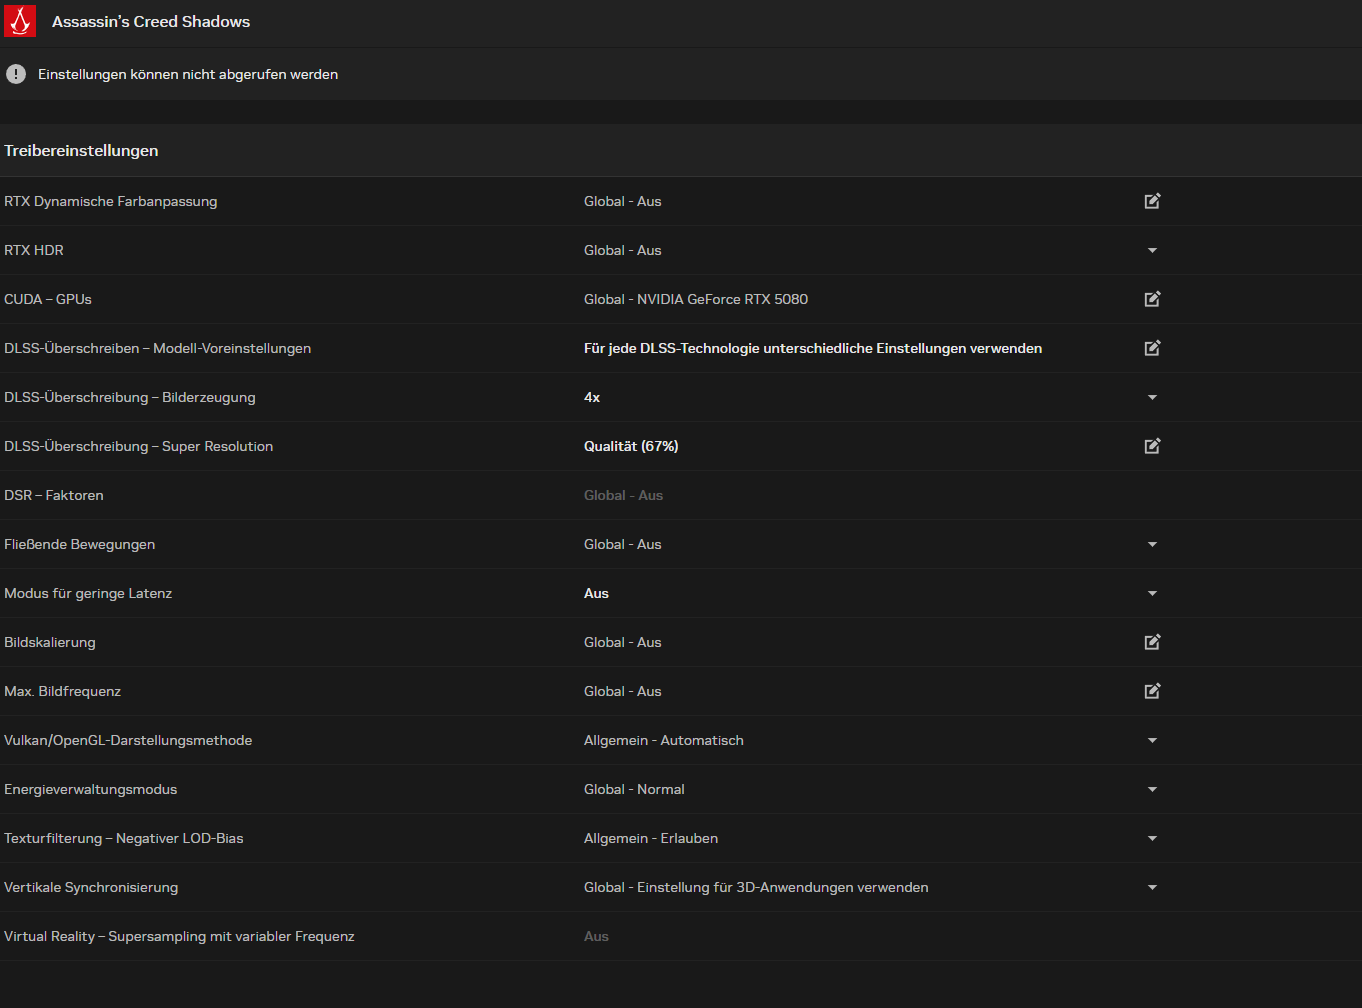Click the 'DSR – Faktoren' label
Viewport: 1362px width, 1008px height.
point(54,495)
